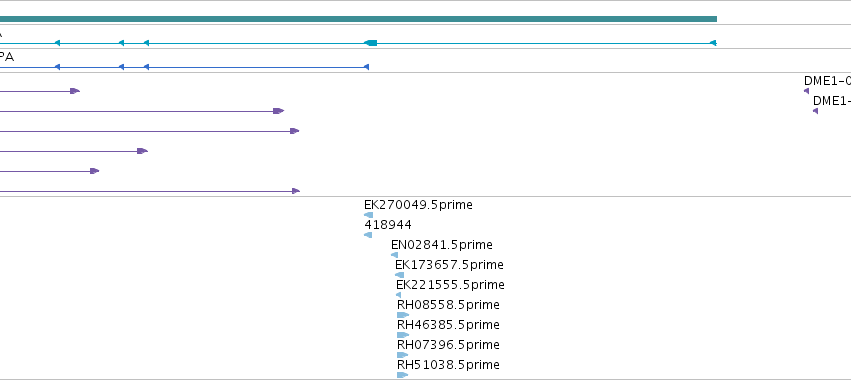Image resolution: width=851 pixels, height=380 pixels.
Task: Select the RH07396.5prime arrow glyph
Action: (x=403, y=355)
